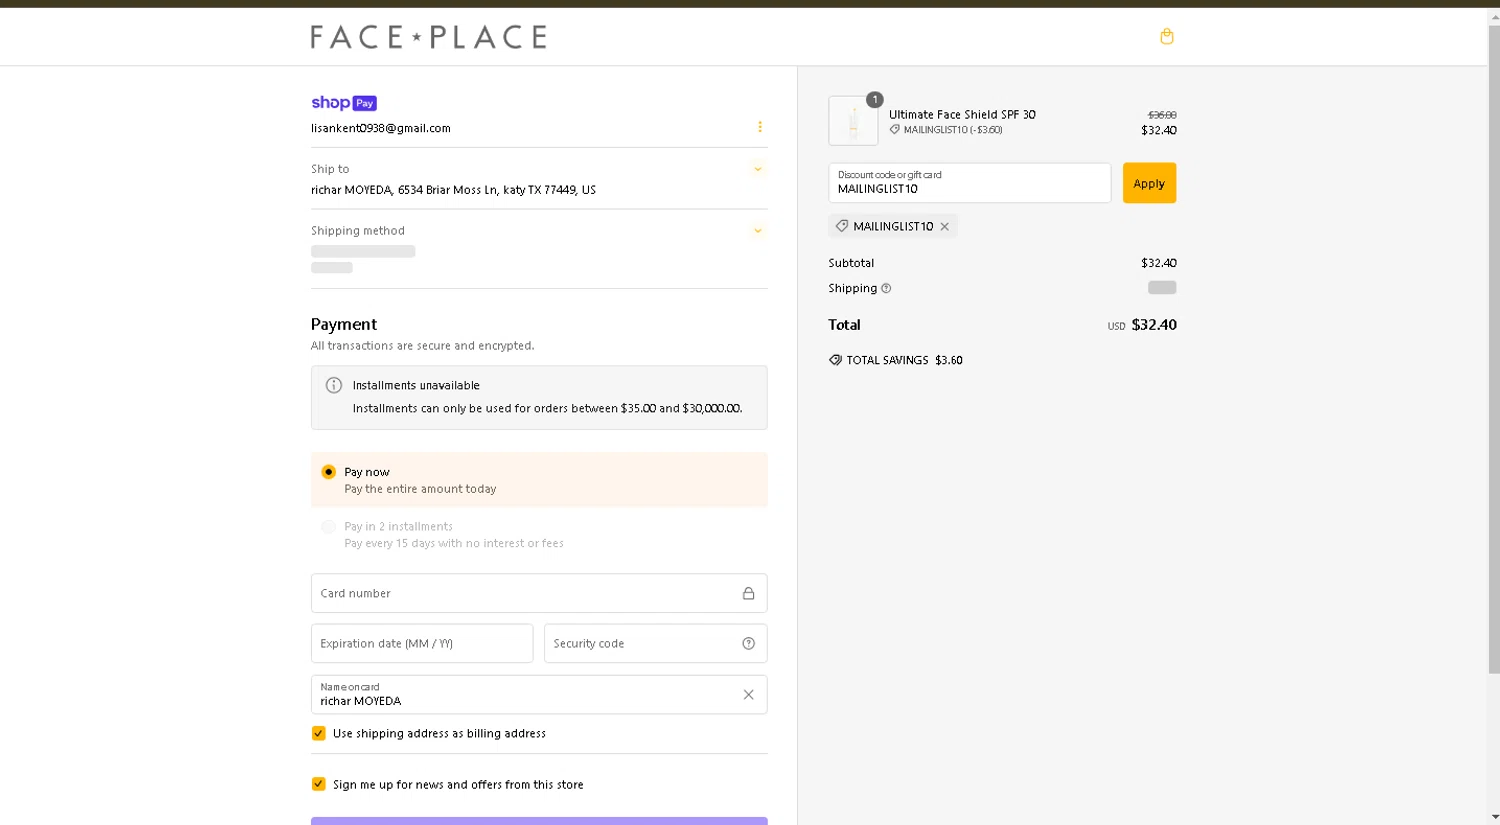Clear the Name on card field
The height and width of the screenshot is (825, 1500).
coord(748,695)
